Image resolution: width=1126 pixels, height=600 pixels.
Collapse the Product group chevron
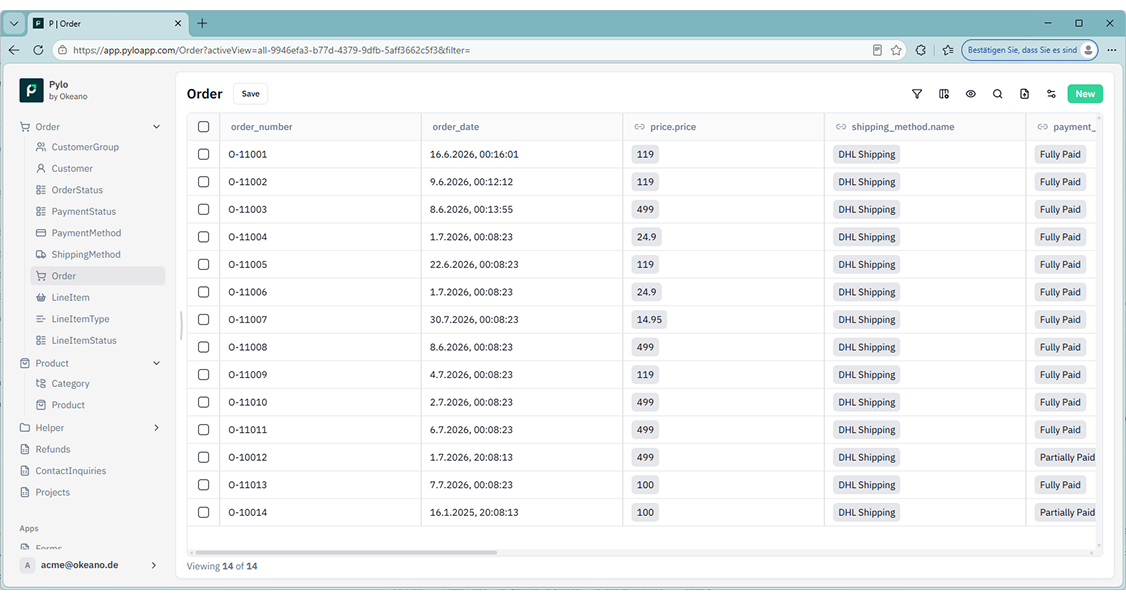(x=157, y=363)
